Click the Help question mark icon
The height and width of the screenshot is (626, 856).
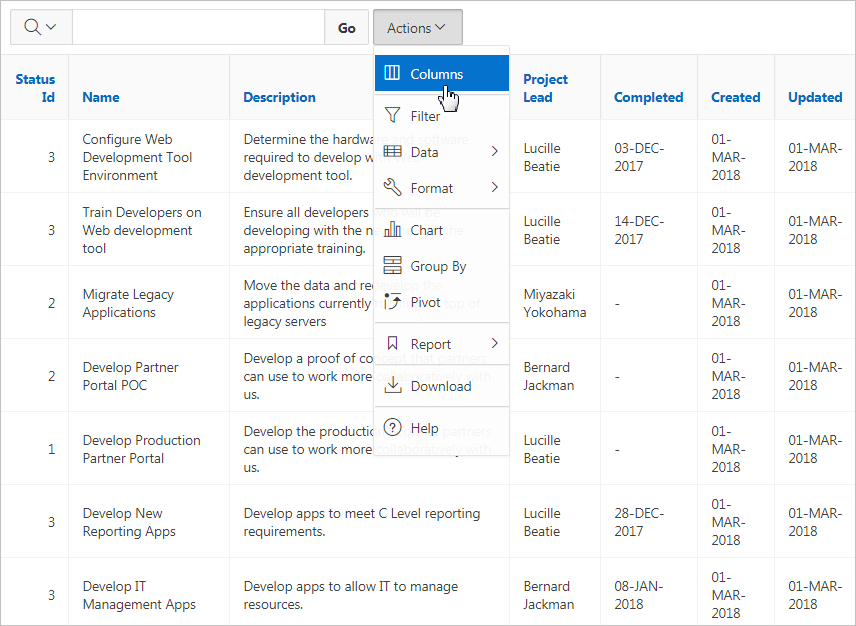pyautogui.click(x=392, y=428)
